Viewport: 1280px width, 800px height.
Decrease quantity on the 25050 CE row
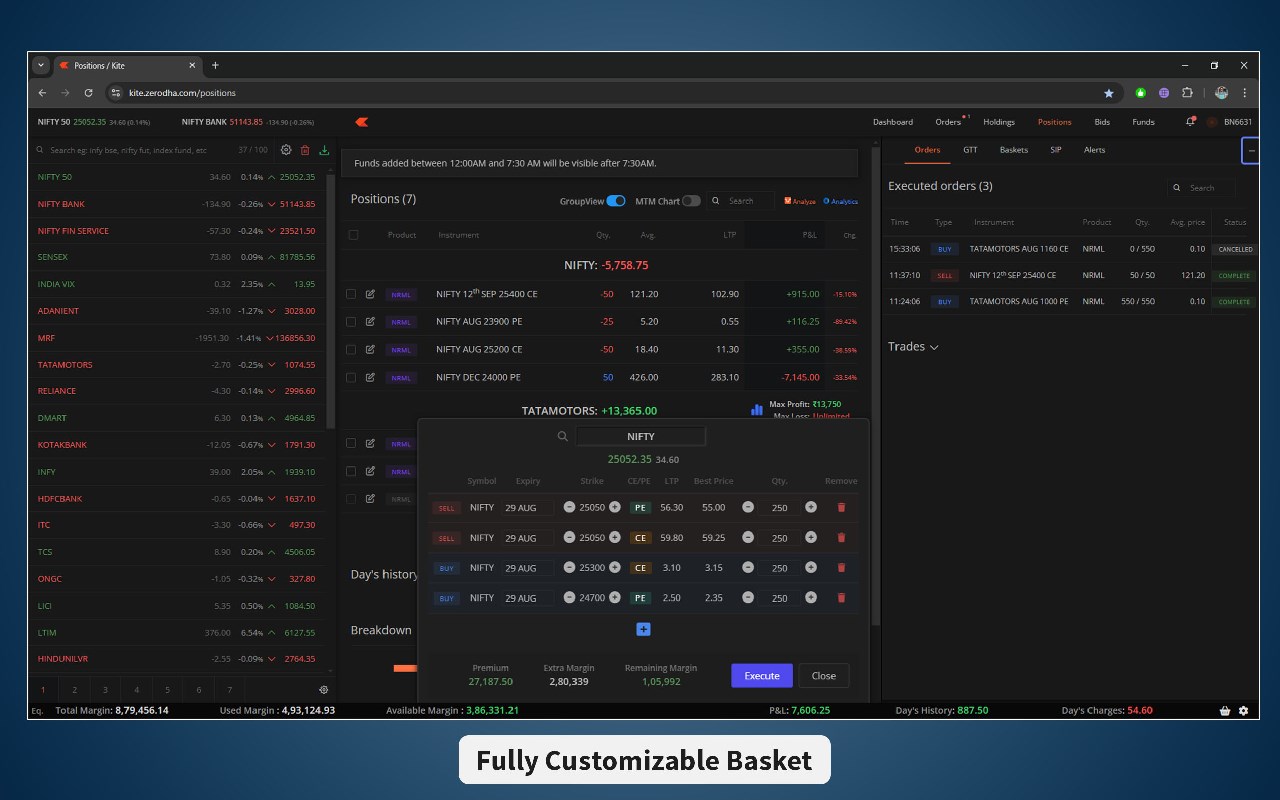[x=749, y=537]
